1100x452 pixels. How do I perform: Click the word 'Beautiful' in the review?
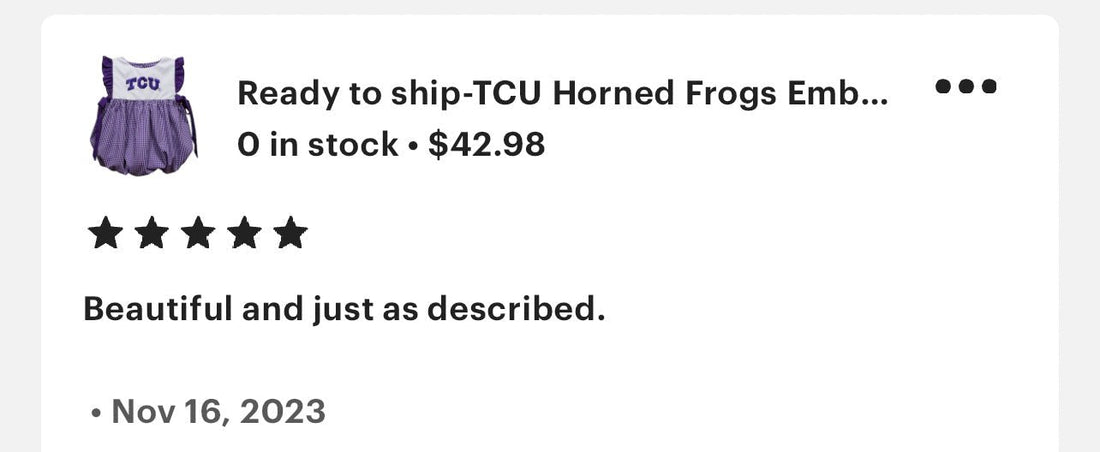tap(158, 307)
